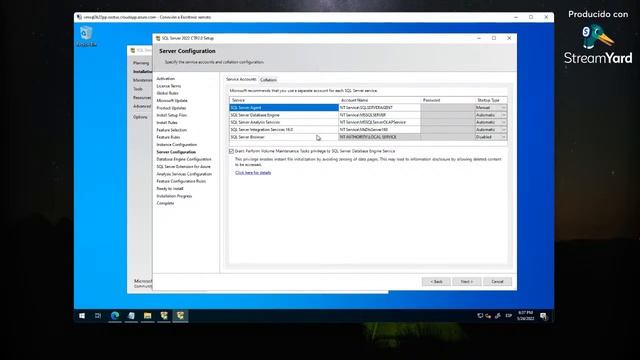Click the NT Service\MsDtsServer160 account name cell
The height and width of the screenshot is (360, 640).
tap(380, 130)
